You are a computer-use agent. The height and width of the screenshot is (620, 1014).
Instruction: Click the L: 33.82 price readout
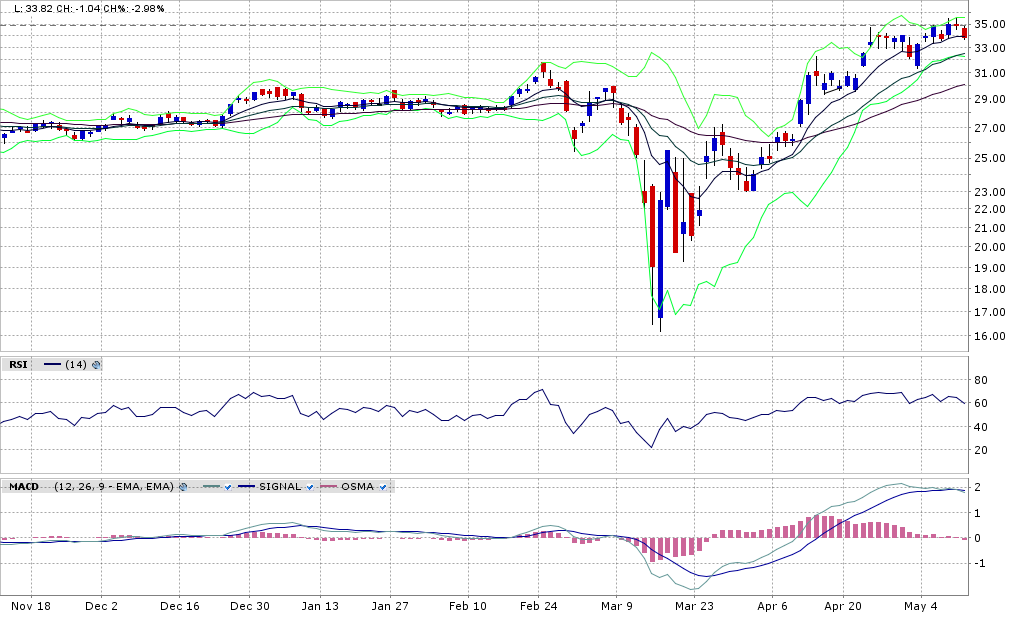pos(32,8)
